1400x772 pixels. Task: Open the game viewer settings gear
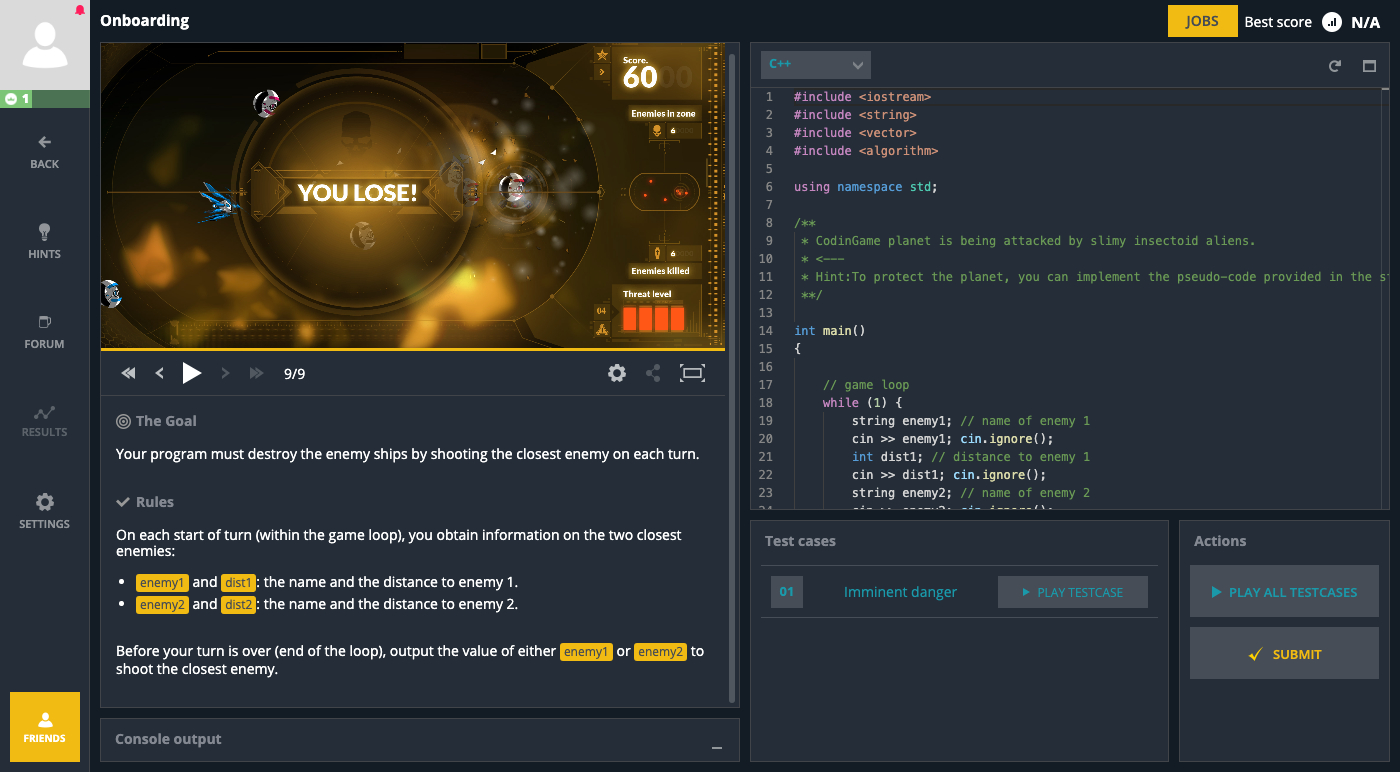coord(617,373)
